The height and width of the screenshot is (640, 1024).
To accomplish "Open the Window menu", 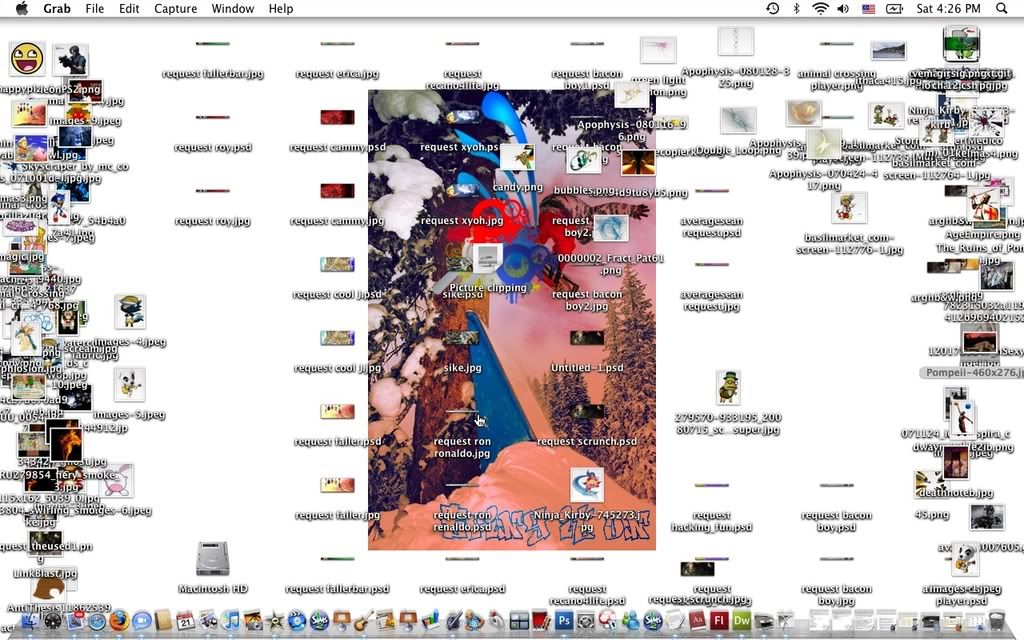I will (232, 9).
